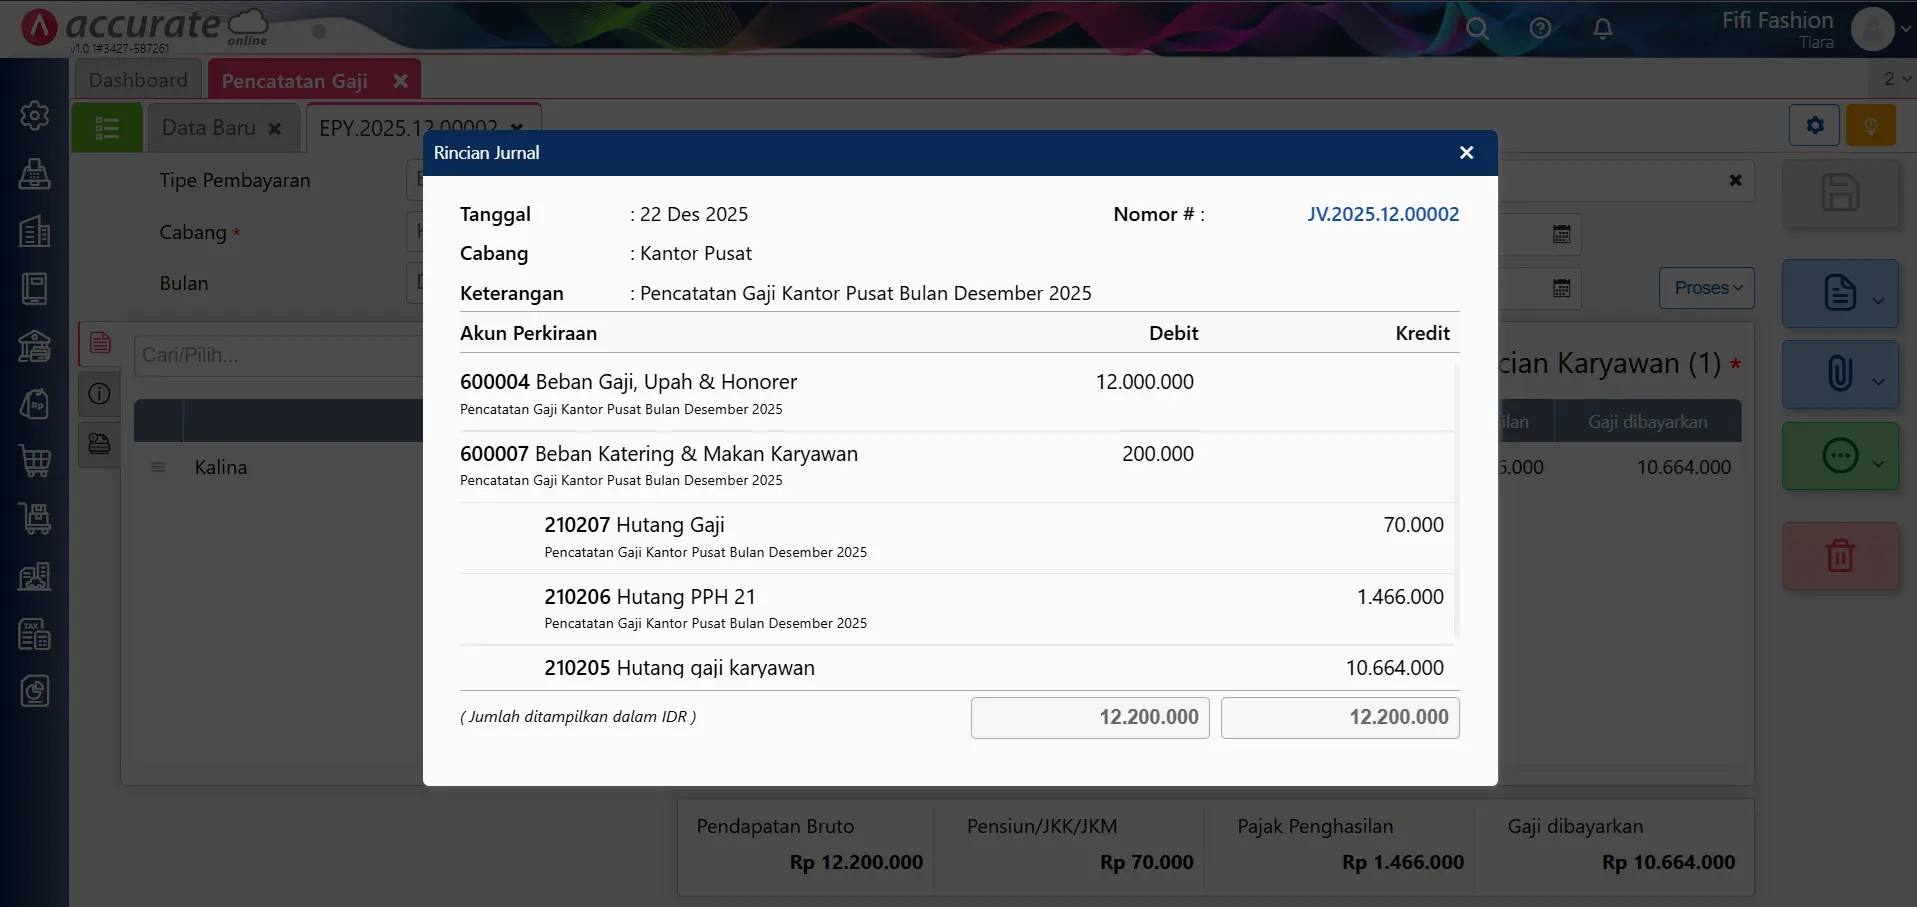Select the Data Baru tab
1917x907 pixels.
click(x=209, y=128)
